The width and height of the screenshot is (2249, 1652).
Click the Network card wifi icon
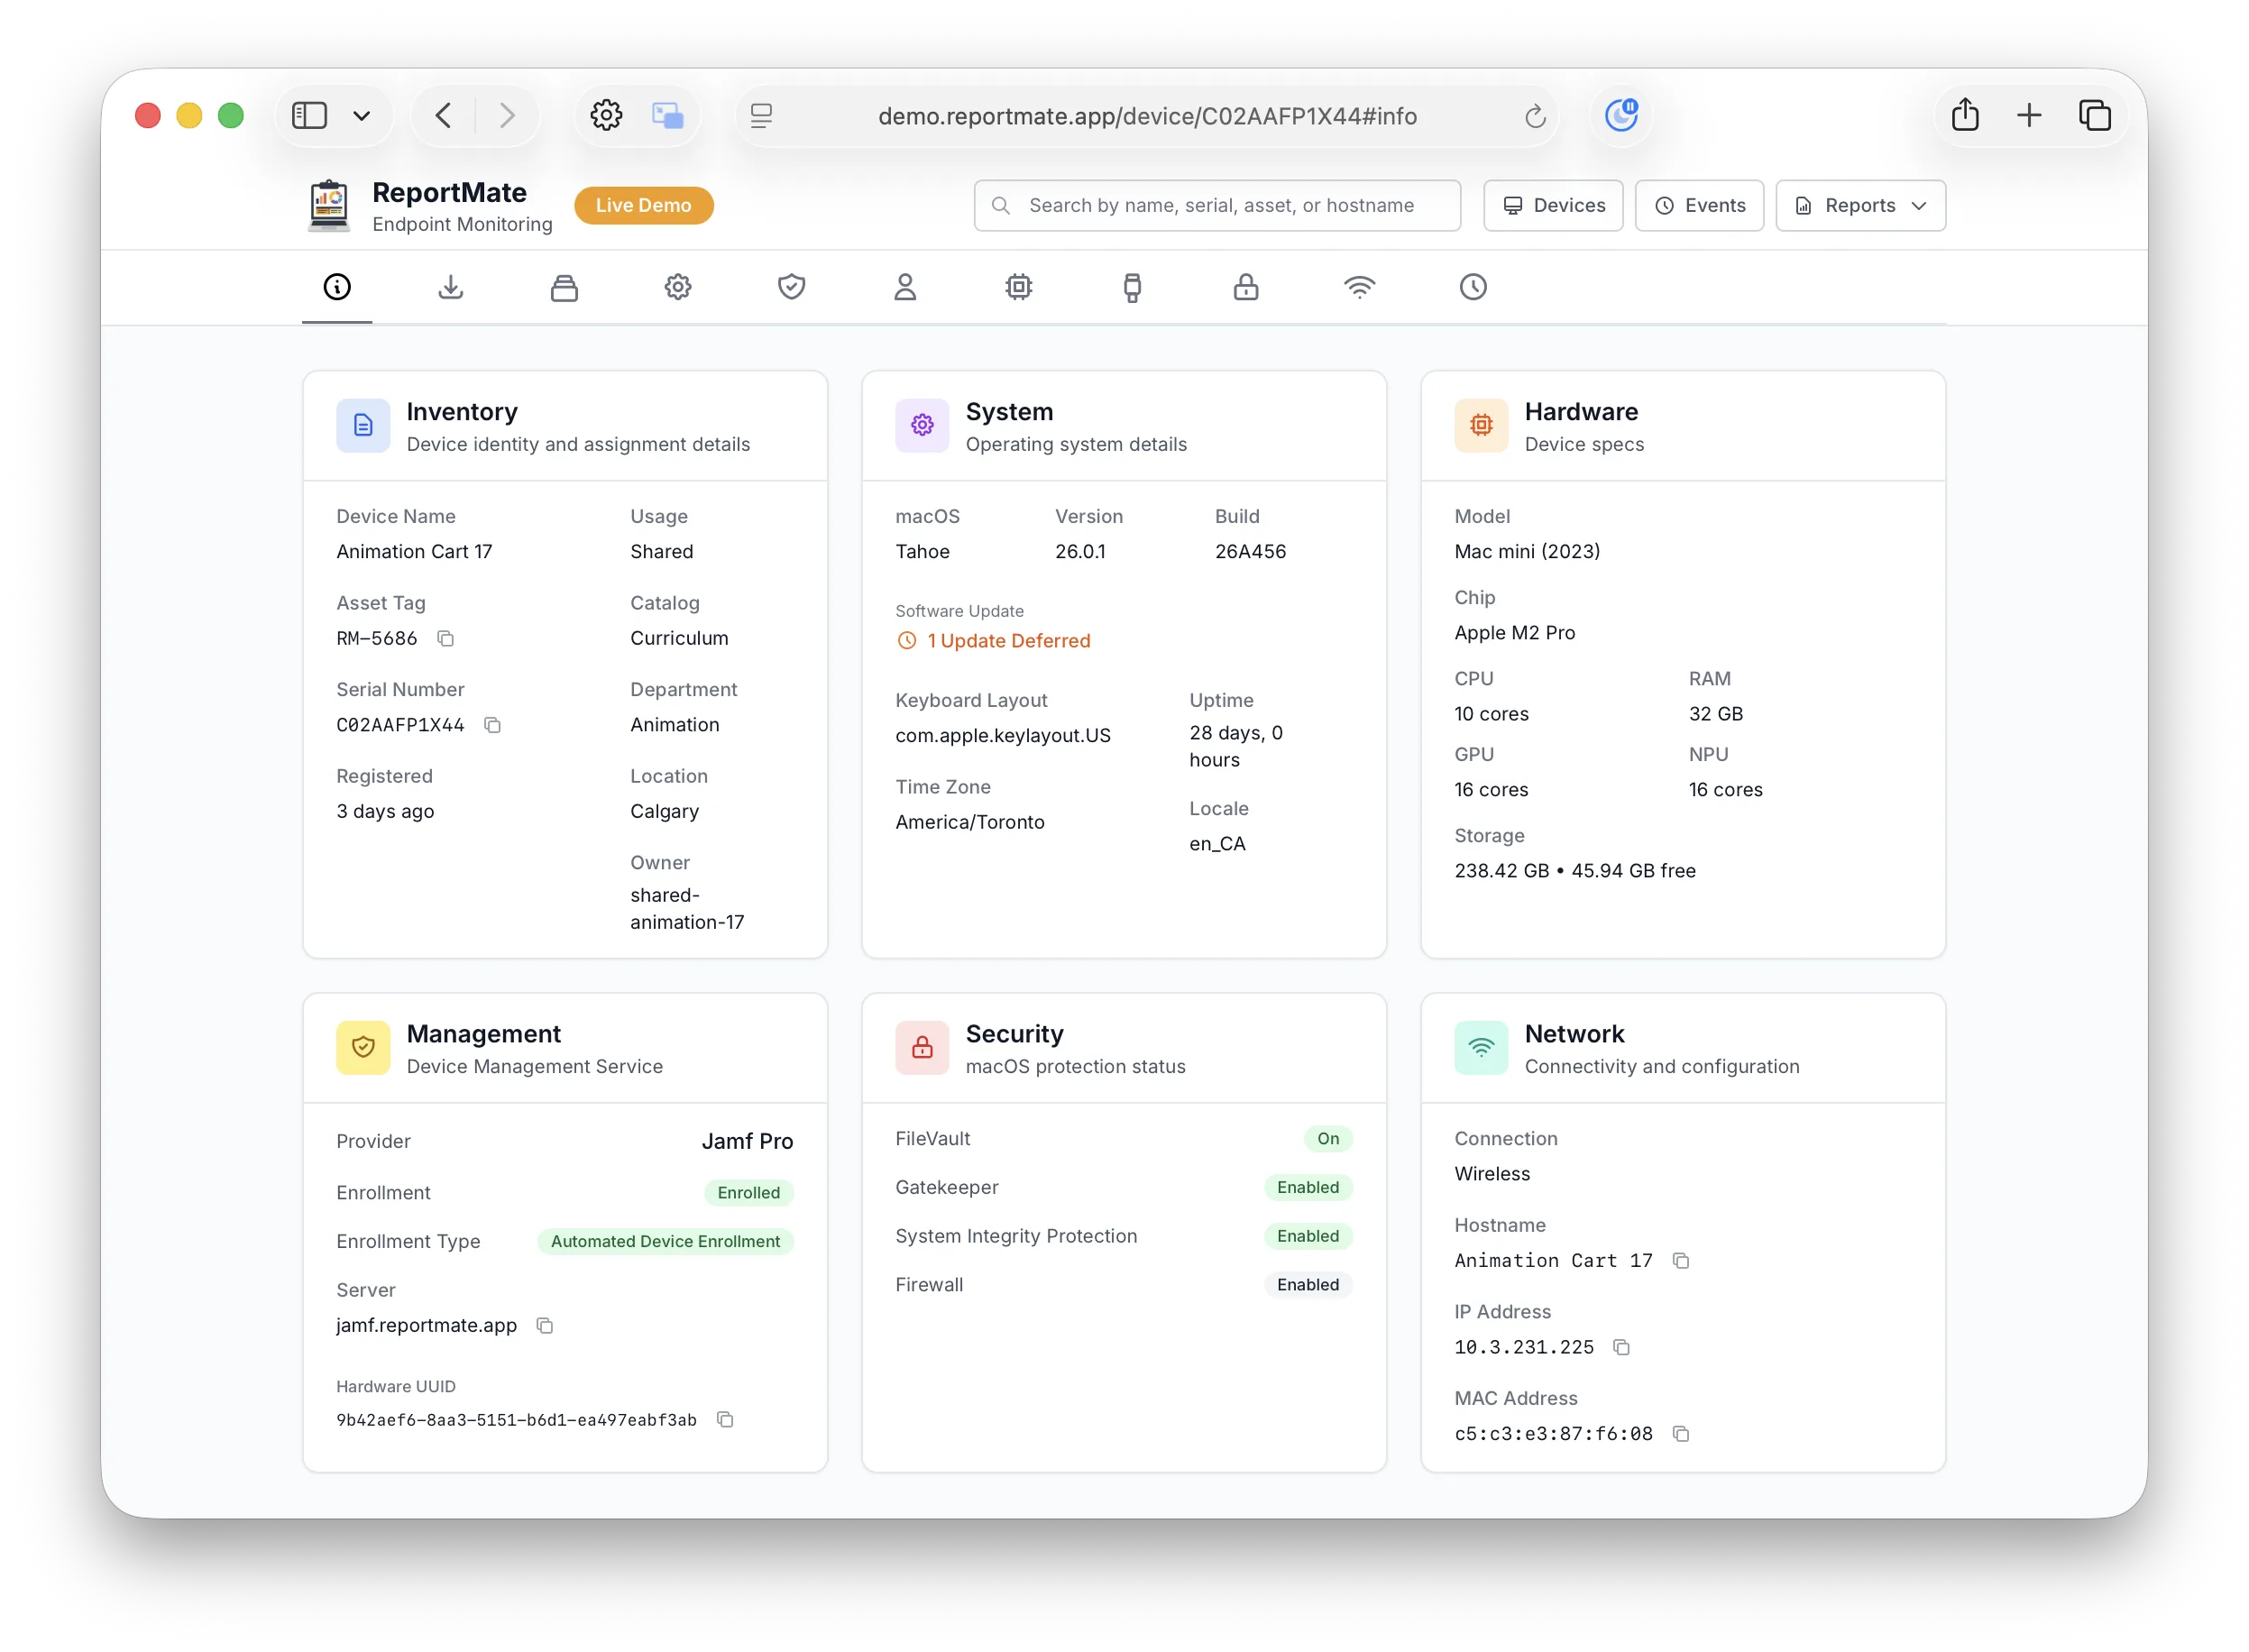tap(1481, 1048)
